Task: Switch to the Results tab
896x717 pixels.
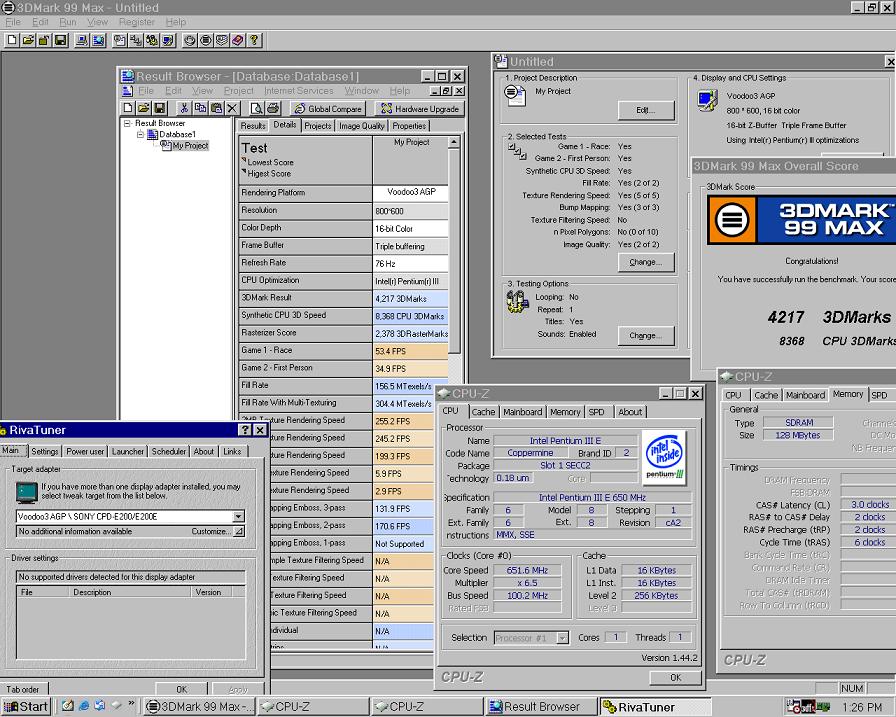Action: tap(253, 126)
